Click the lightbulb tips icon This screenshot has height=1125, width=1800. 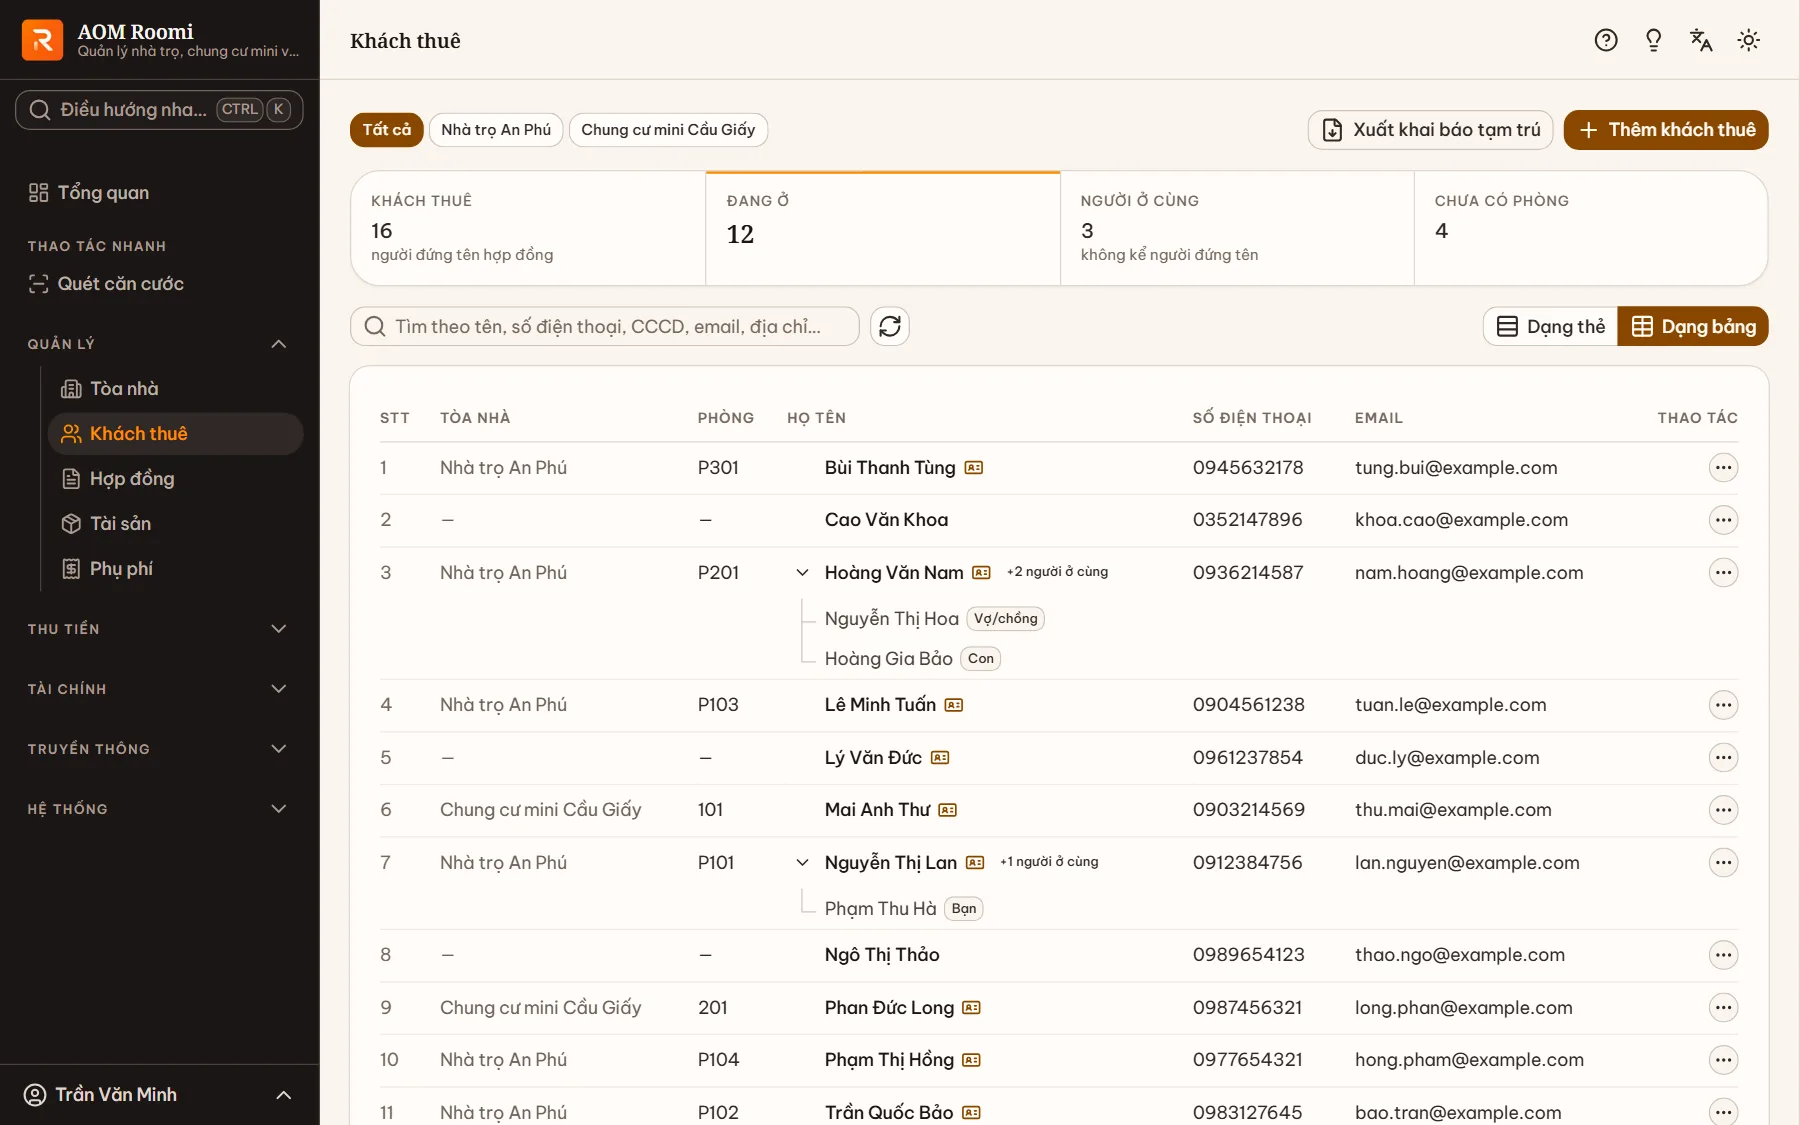pos(1654,40)
